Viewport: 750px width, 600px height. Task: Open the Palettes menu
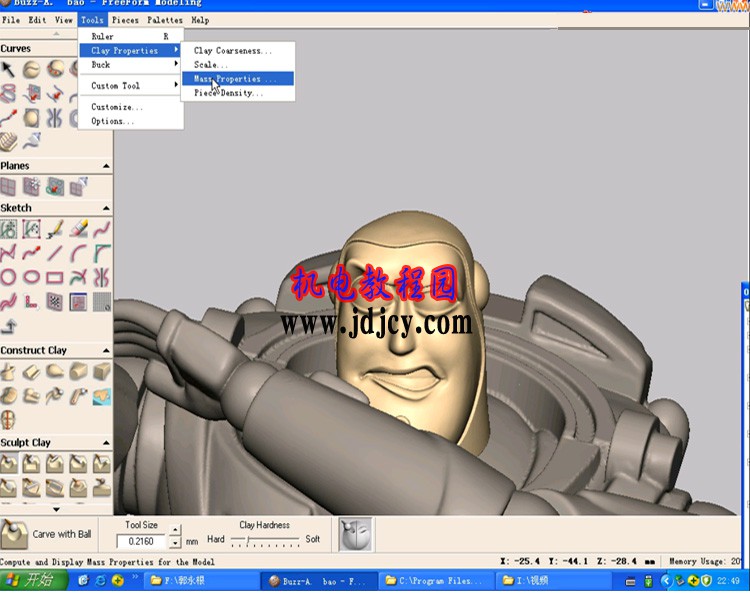click(165, 20)
